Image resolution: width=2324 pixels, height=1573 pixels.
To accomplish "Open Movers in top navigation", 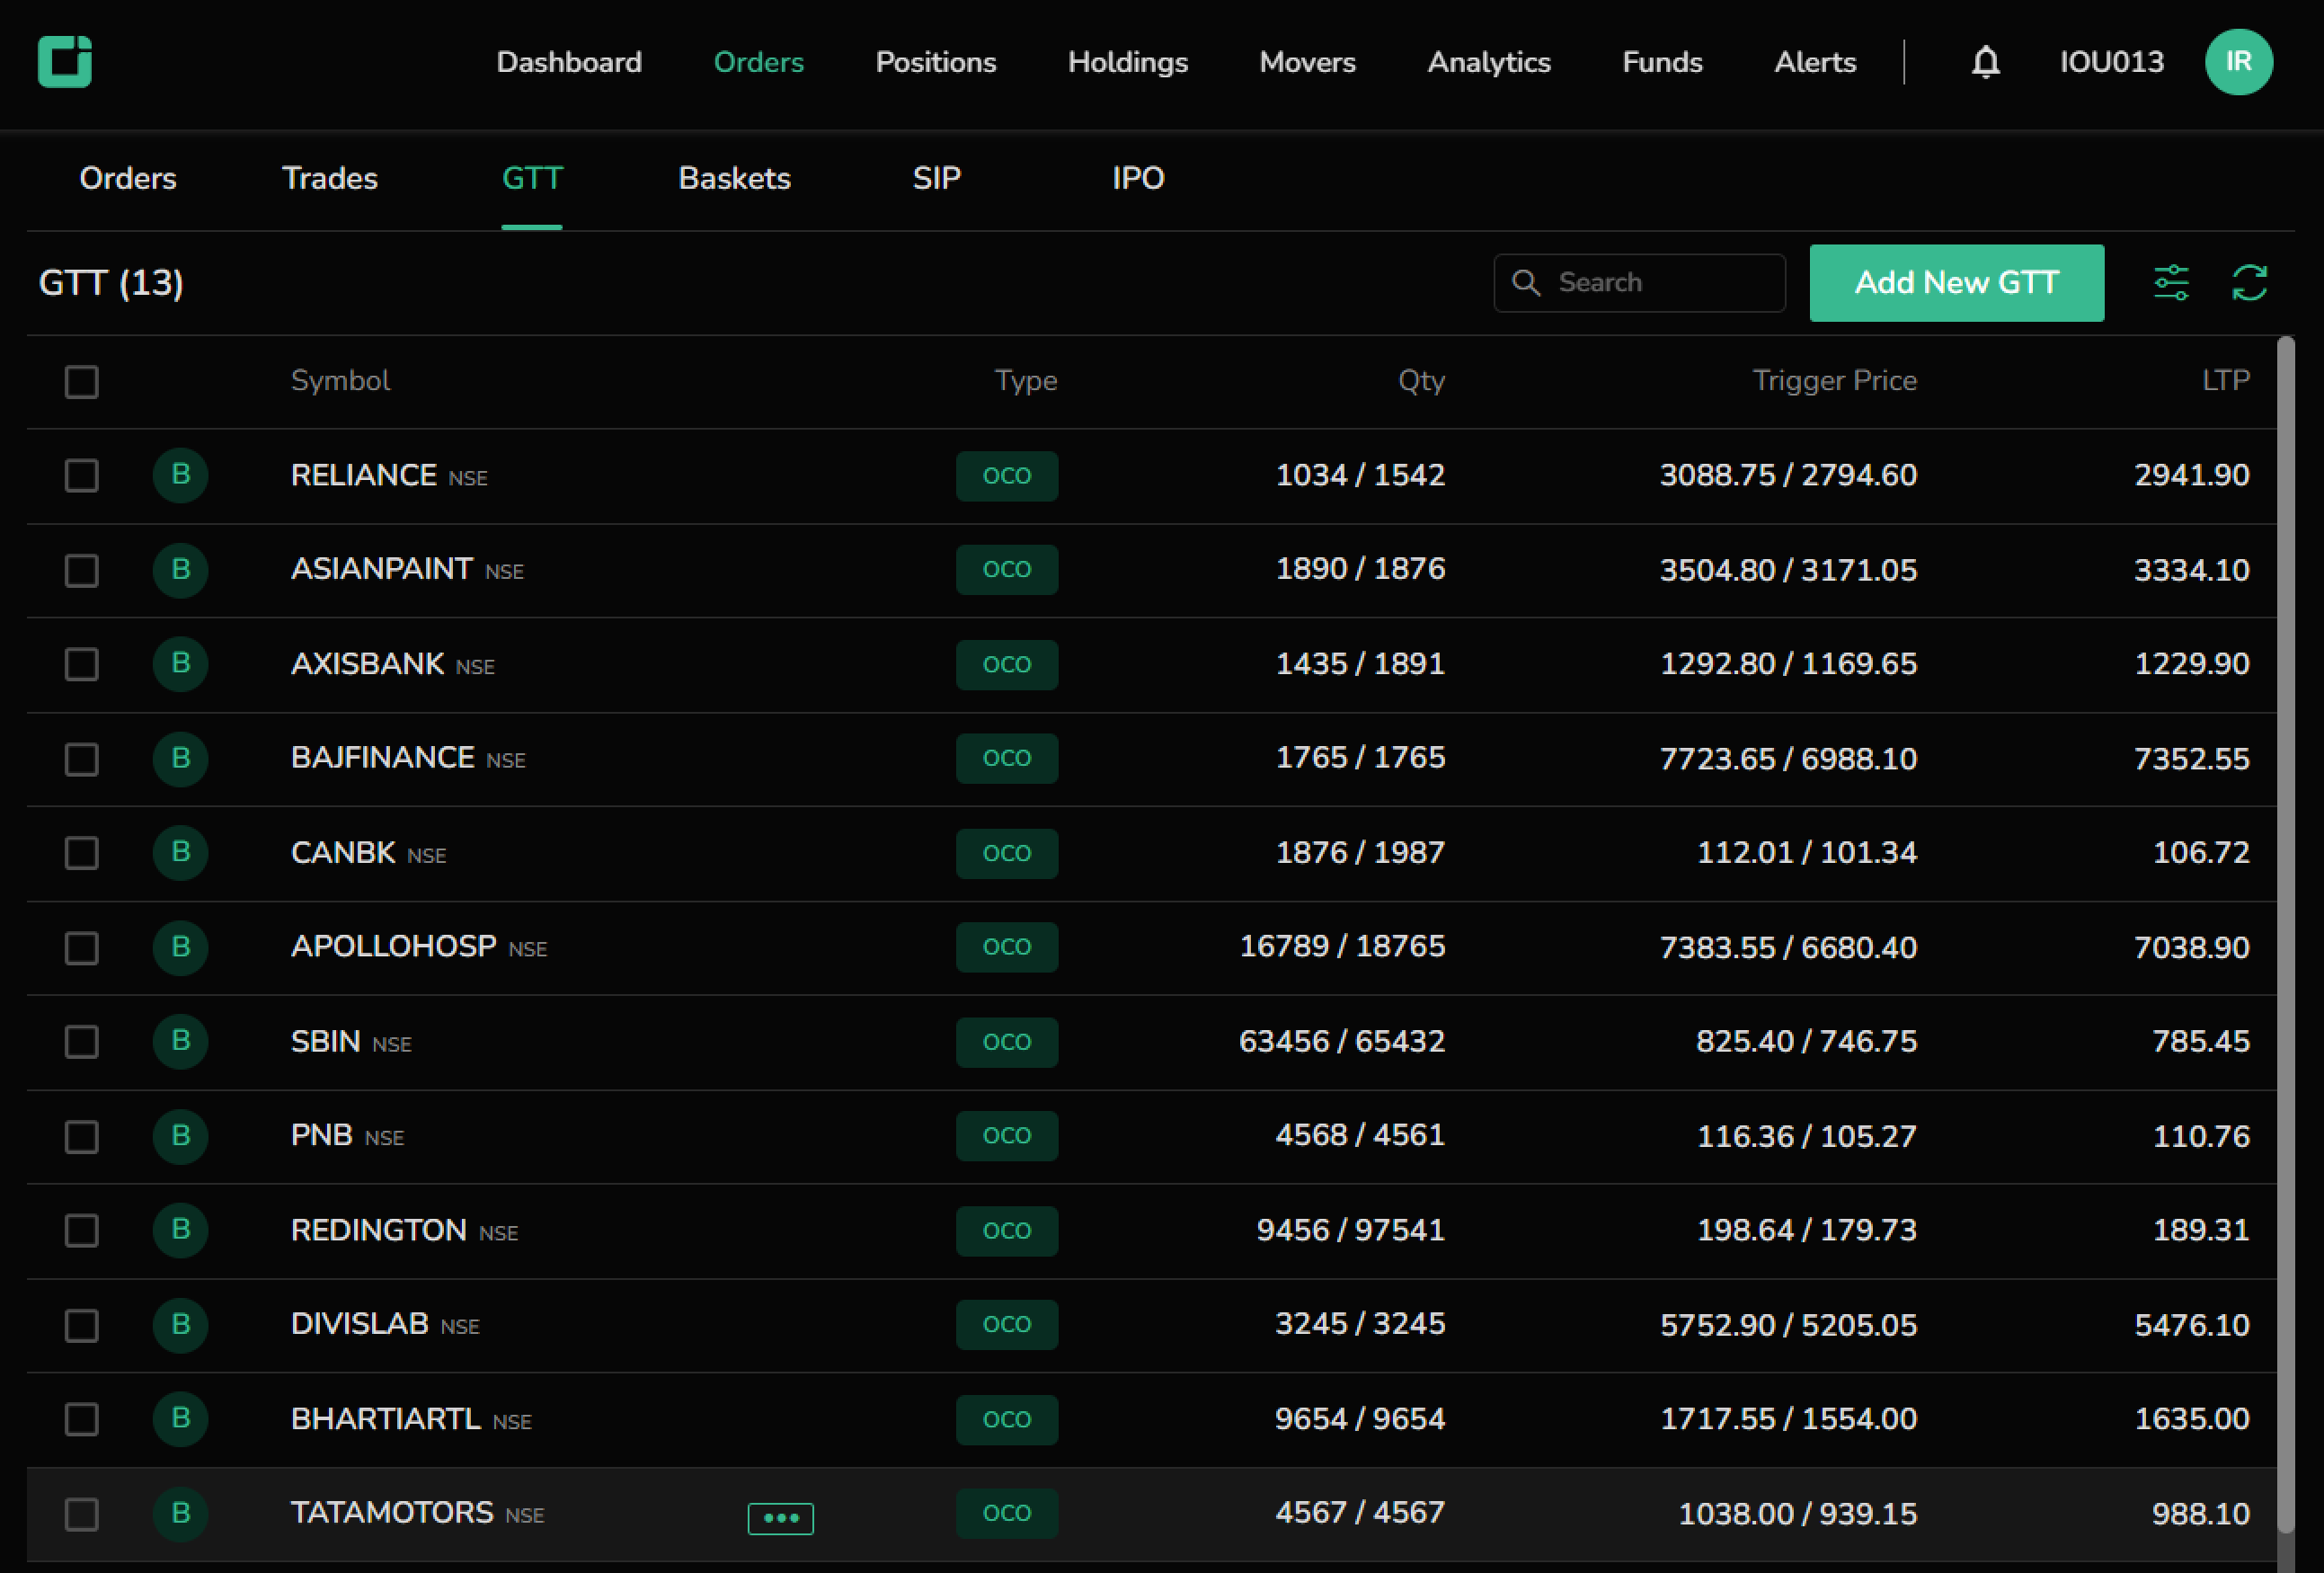I will (1307, 62).
